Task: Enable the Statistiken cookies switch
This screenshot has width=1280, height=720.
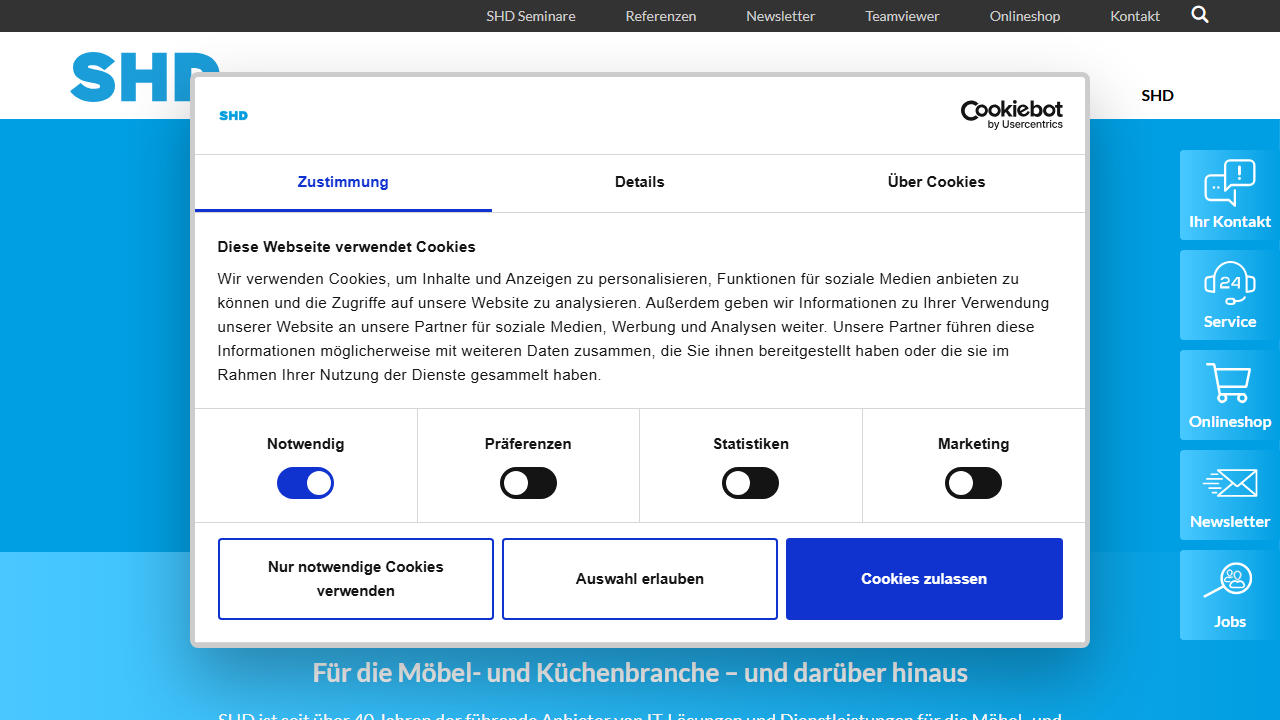Action: (750, 484)
